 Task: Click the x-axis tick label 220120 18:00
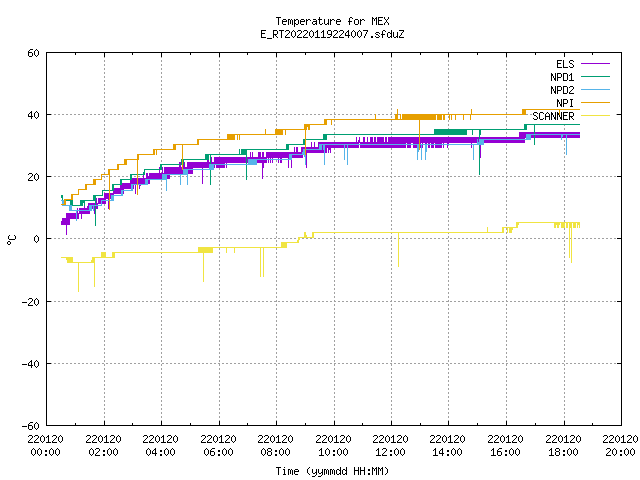click(564, 446)
